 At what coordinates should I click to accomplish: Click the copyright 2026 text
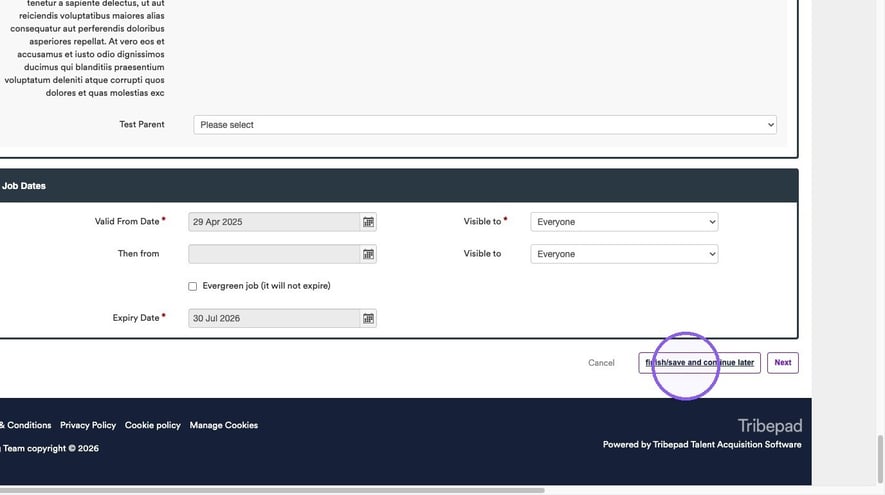(x=50, y=449)
